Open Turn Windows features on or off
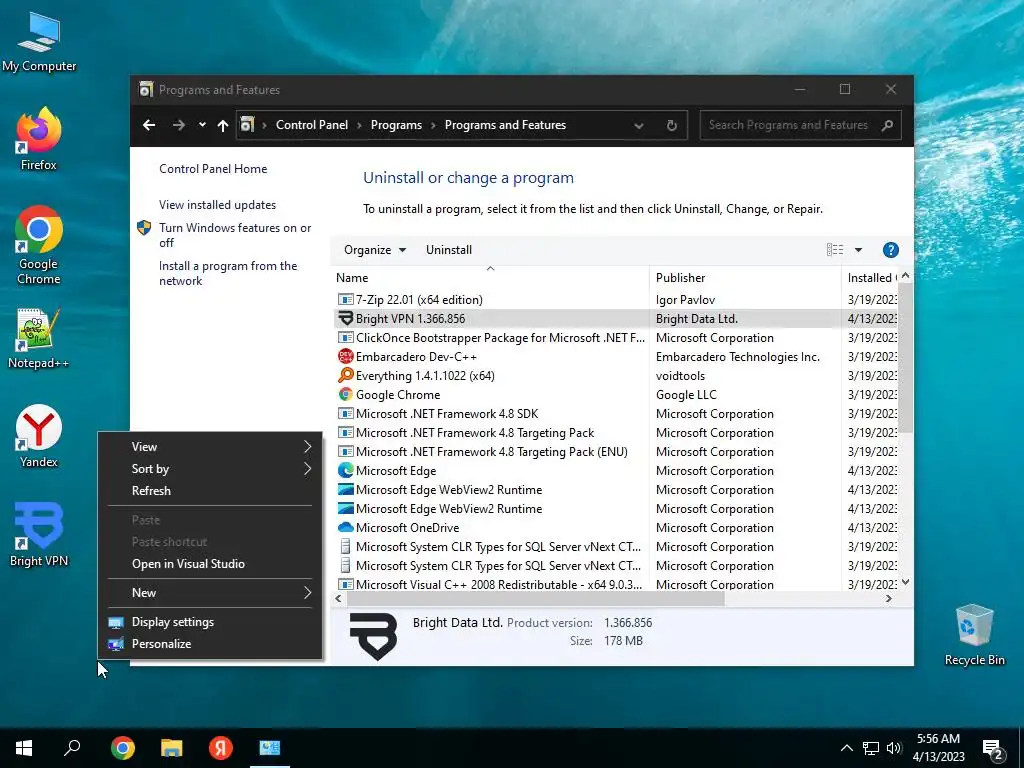The height and width of the screenshot is (768, 1024). point(235,235)
